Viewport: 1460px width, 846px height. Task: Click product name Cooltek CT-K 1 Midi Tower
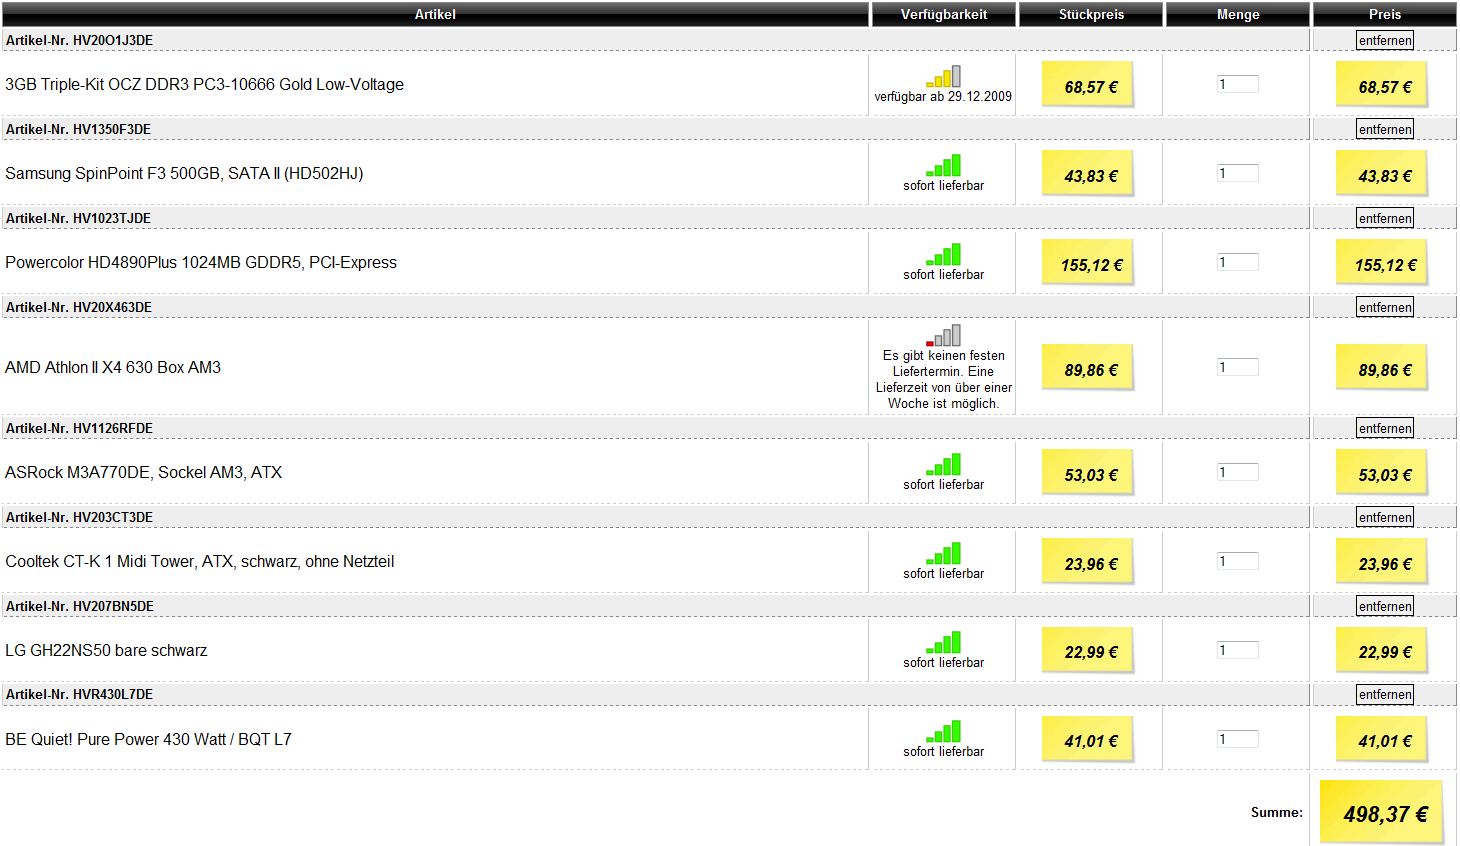[x=200, y=561]
